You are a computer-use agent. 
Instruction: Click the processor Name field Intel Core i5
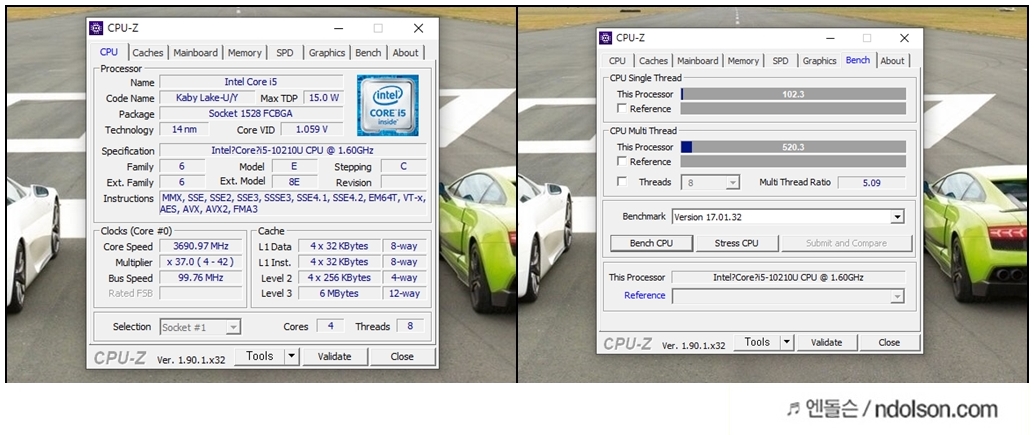251,82
